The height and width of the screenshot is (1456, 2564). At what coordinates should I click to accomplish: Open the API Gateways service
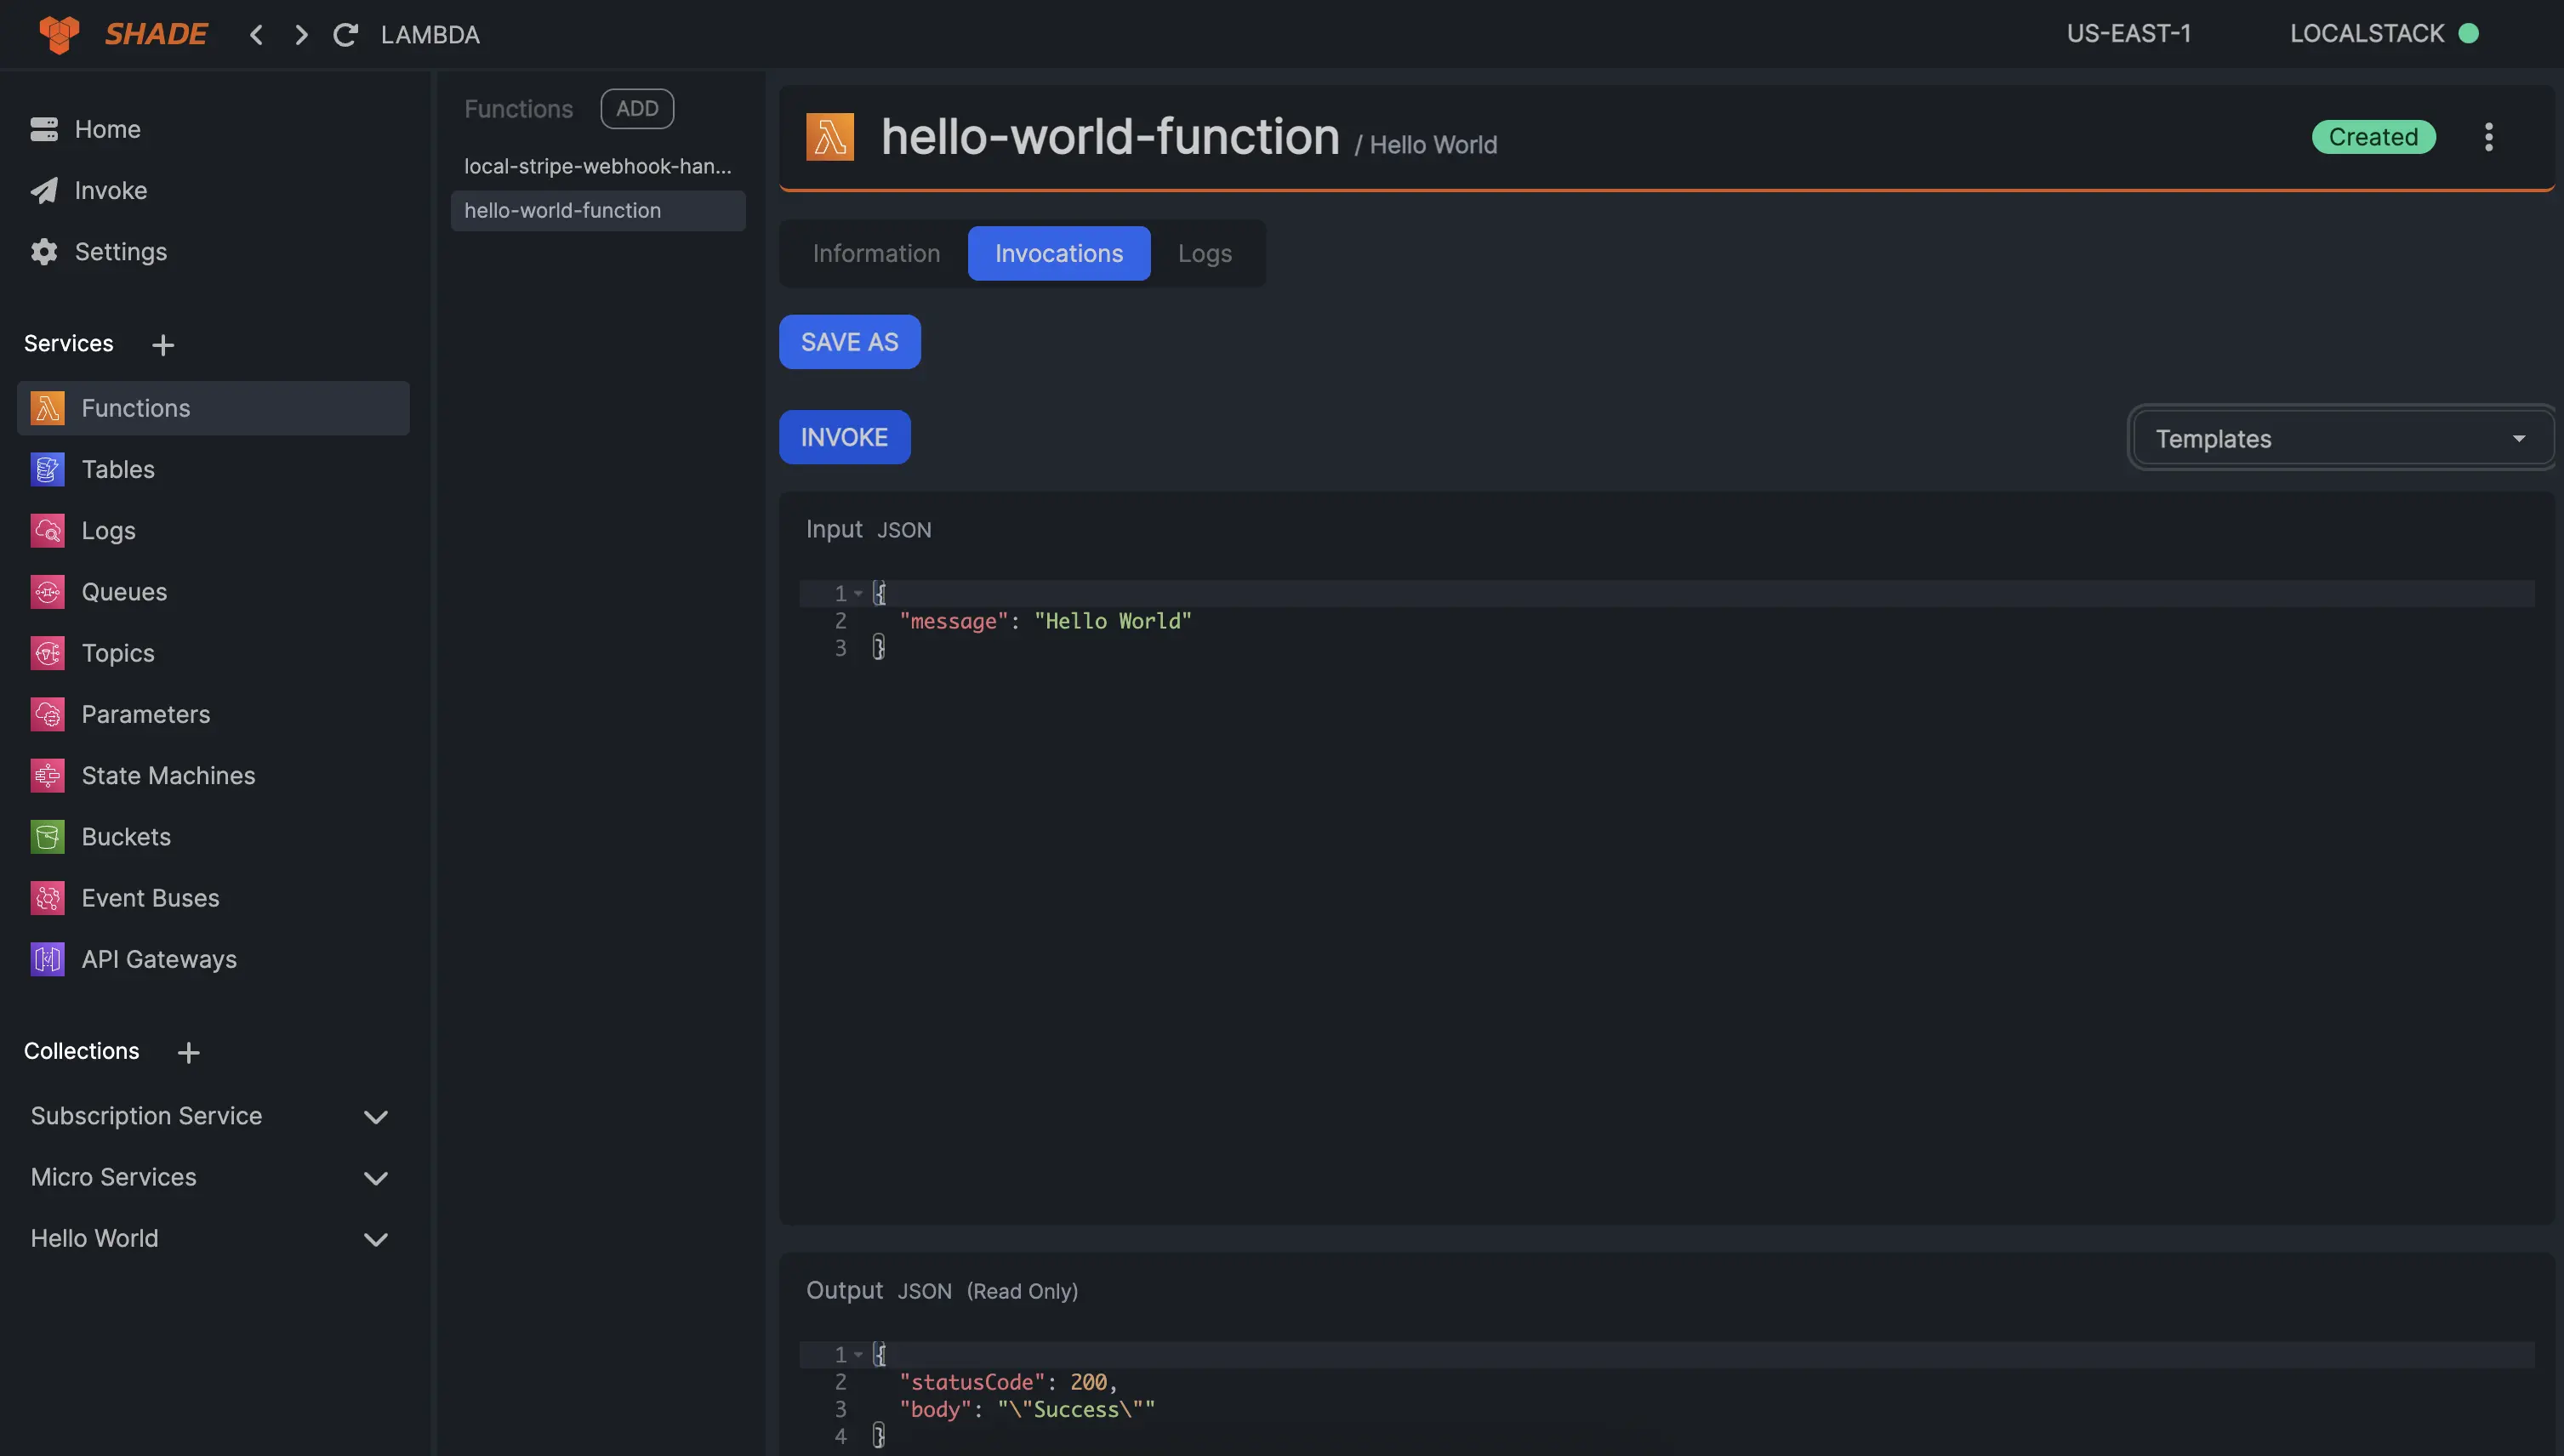point(213,959)
